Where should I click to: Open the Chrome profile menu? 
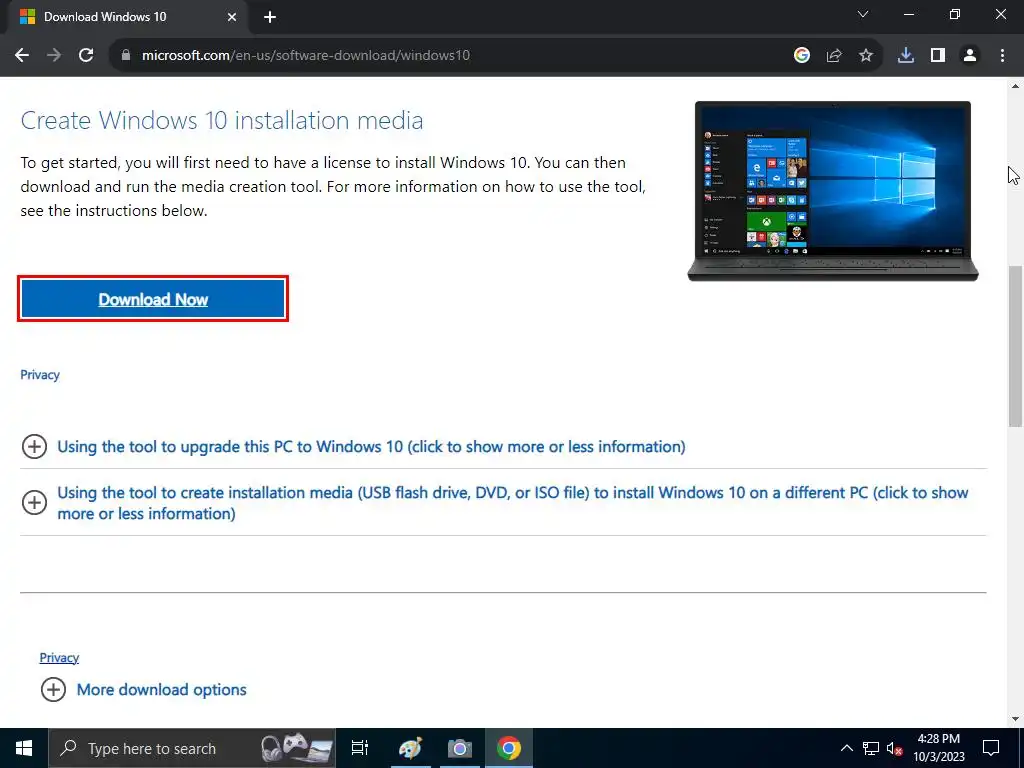pyautogui.click(x=970, y=56)
